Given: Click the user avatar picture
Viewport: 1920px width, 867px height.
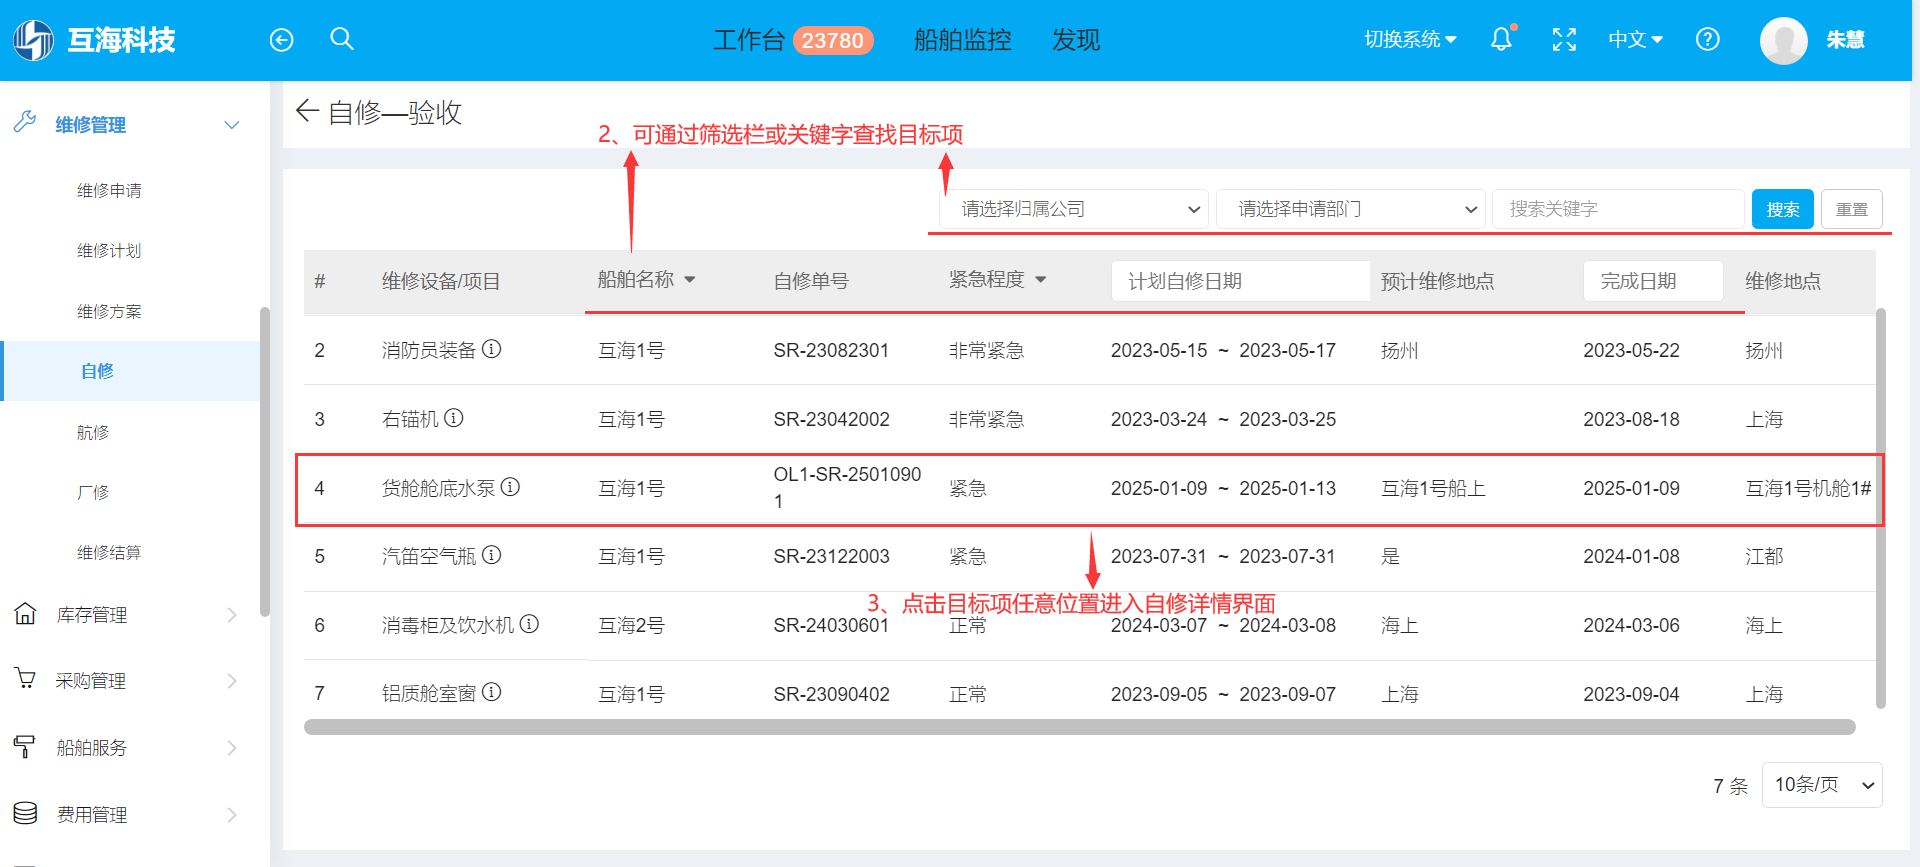Looking at the screenshot, I should 1784,40.
